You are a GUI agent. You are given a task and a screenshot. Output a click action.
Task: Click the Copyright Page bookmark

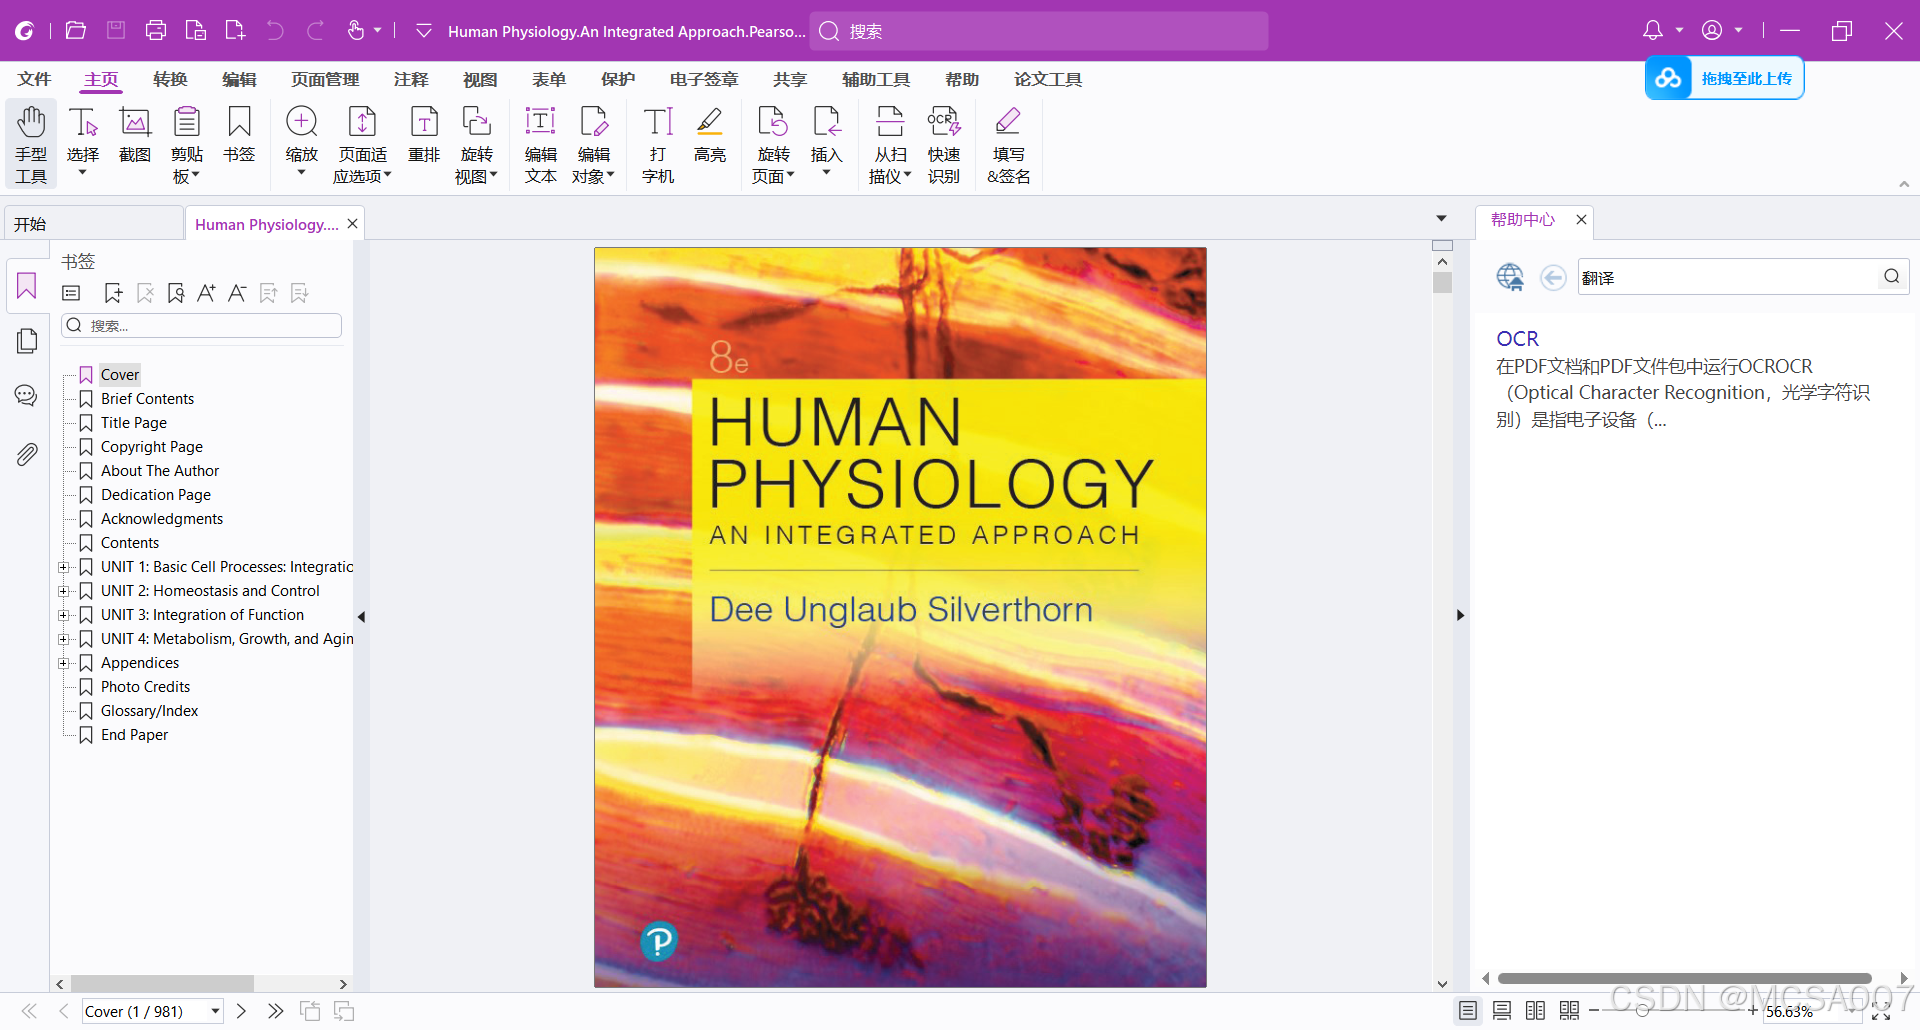(152, 447)
